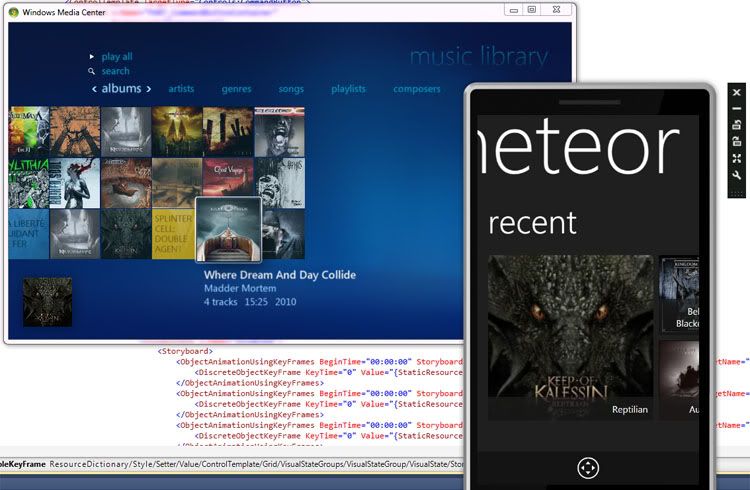Open the songs category
The image size is (750, 490).
click(291, 89)
